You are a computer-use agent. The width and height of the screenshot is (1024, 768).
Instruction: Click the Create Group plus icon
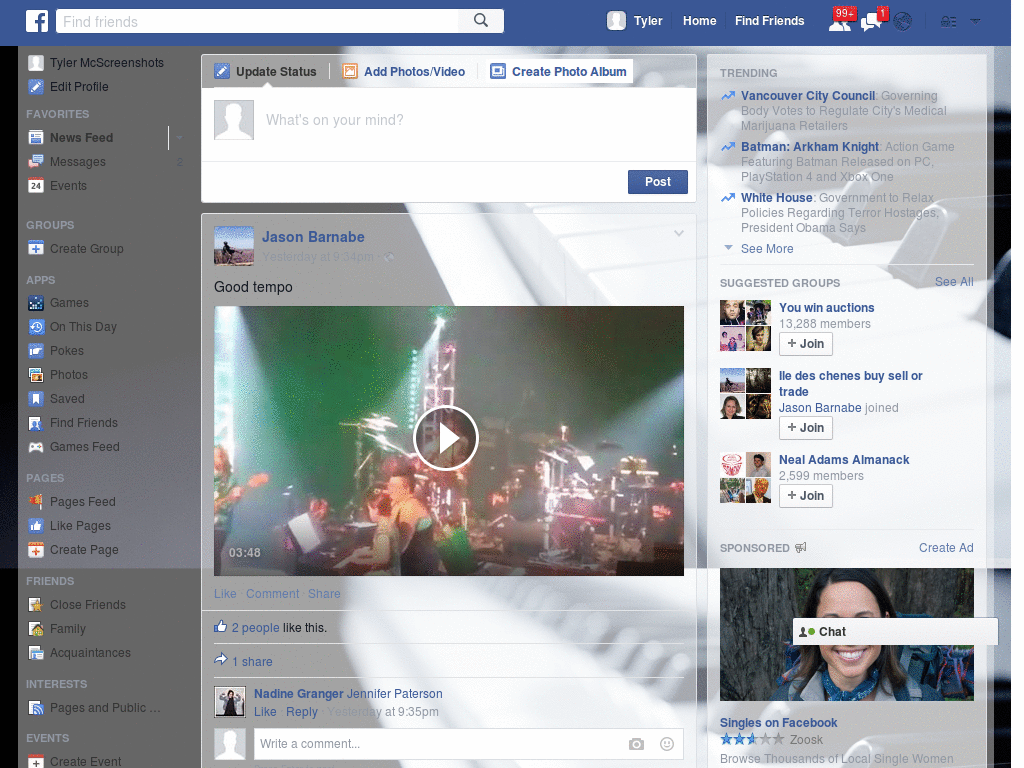coord(36,248)
